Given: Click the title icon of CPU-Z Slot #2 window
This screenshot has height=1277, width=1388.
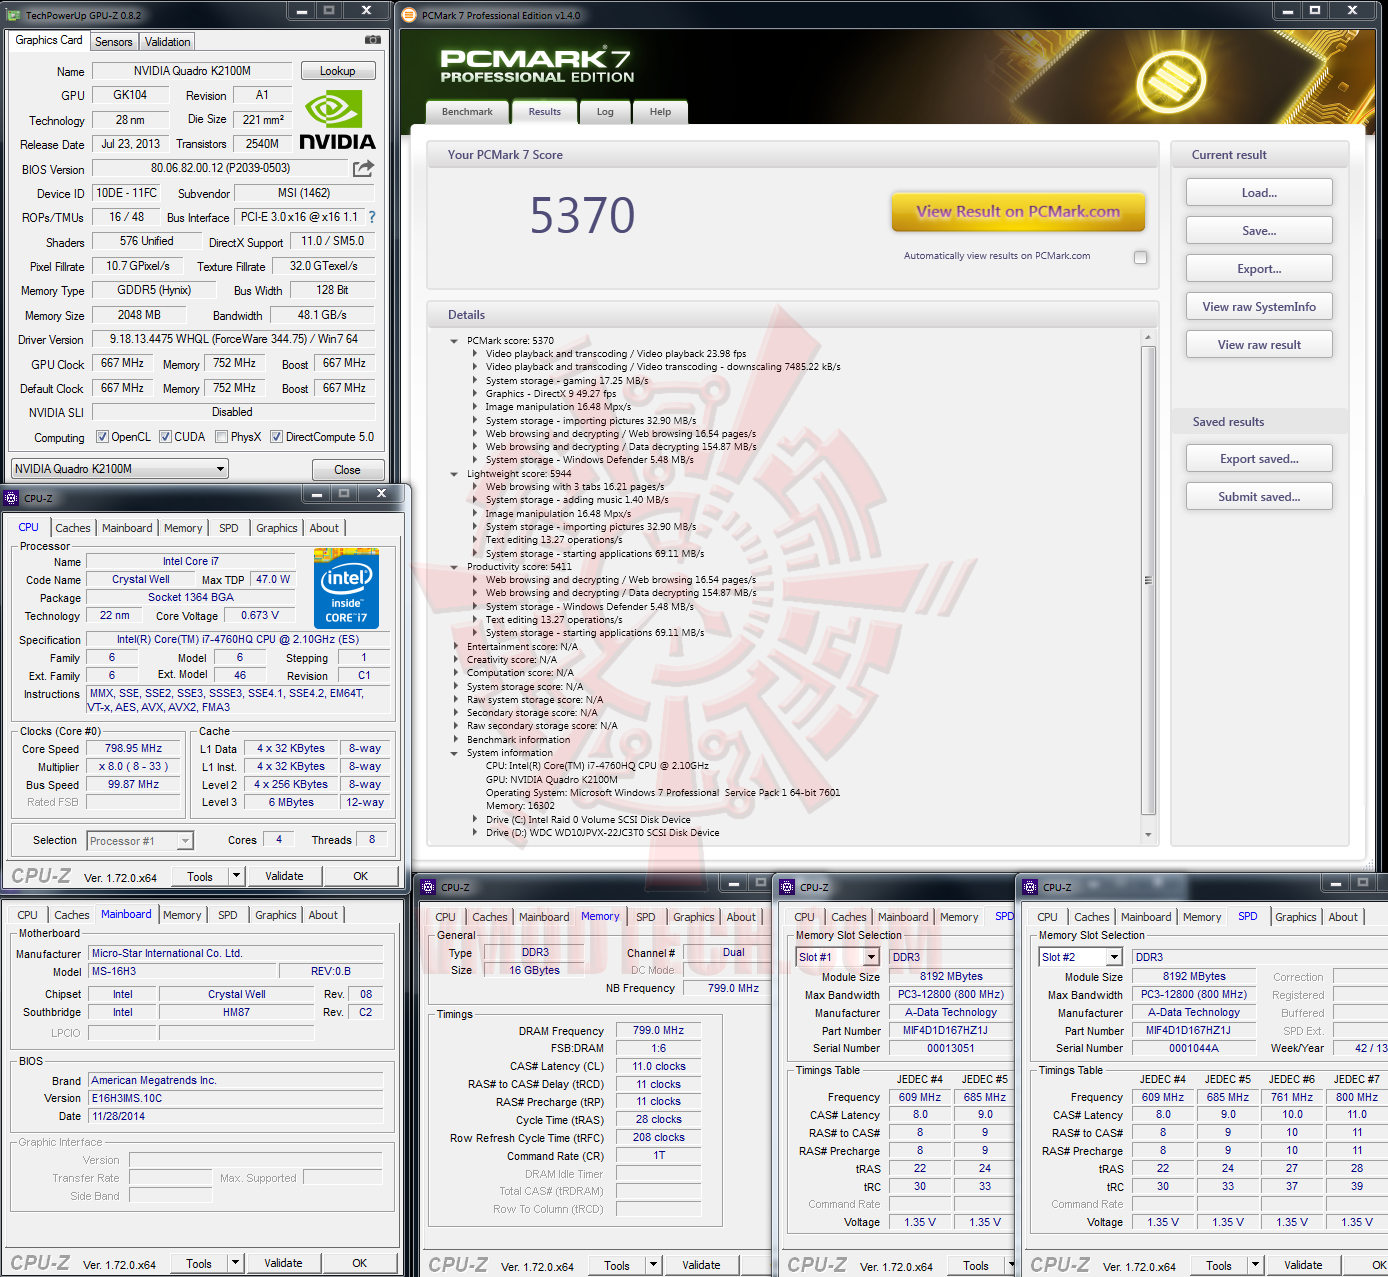Looking at the screenshot, I should pos(1031,887).
